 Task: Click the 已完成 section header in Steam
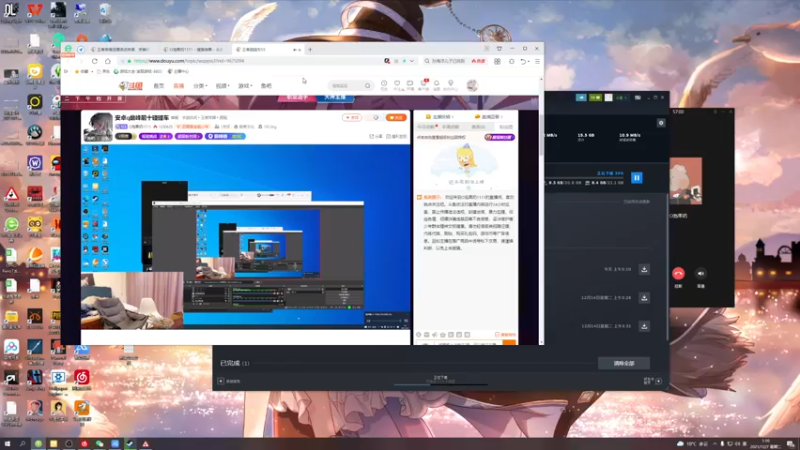click(x=234, y=363)
